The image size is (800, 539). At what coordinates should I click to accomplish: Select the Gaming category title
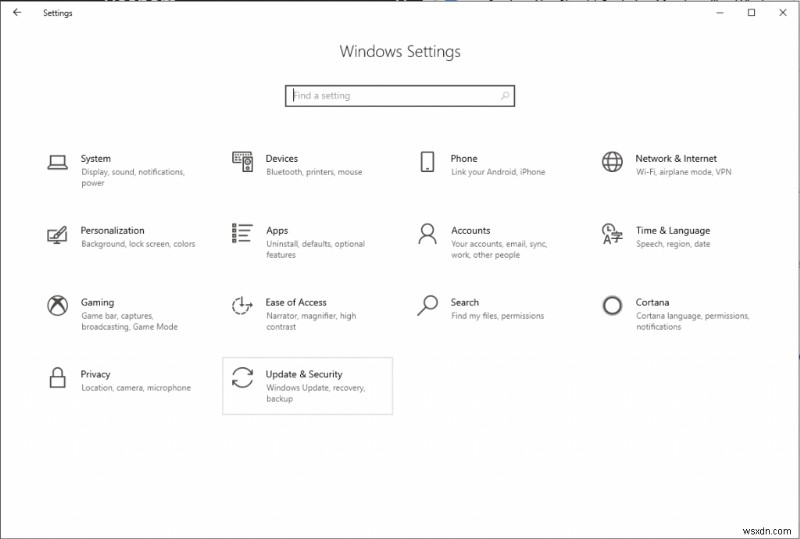(x=97, y=302)
